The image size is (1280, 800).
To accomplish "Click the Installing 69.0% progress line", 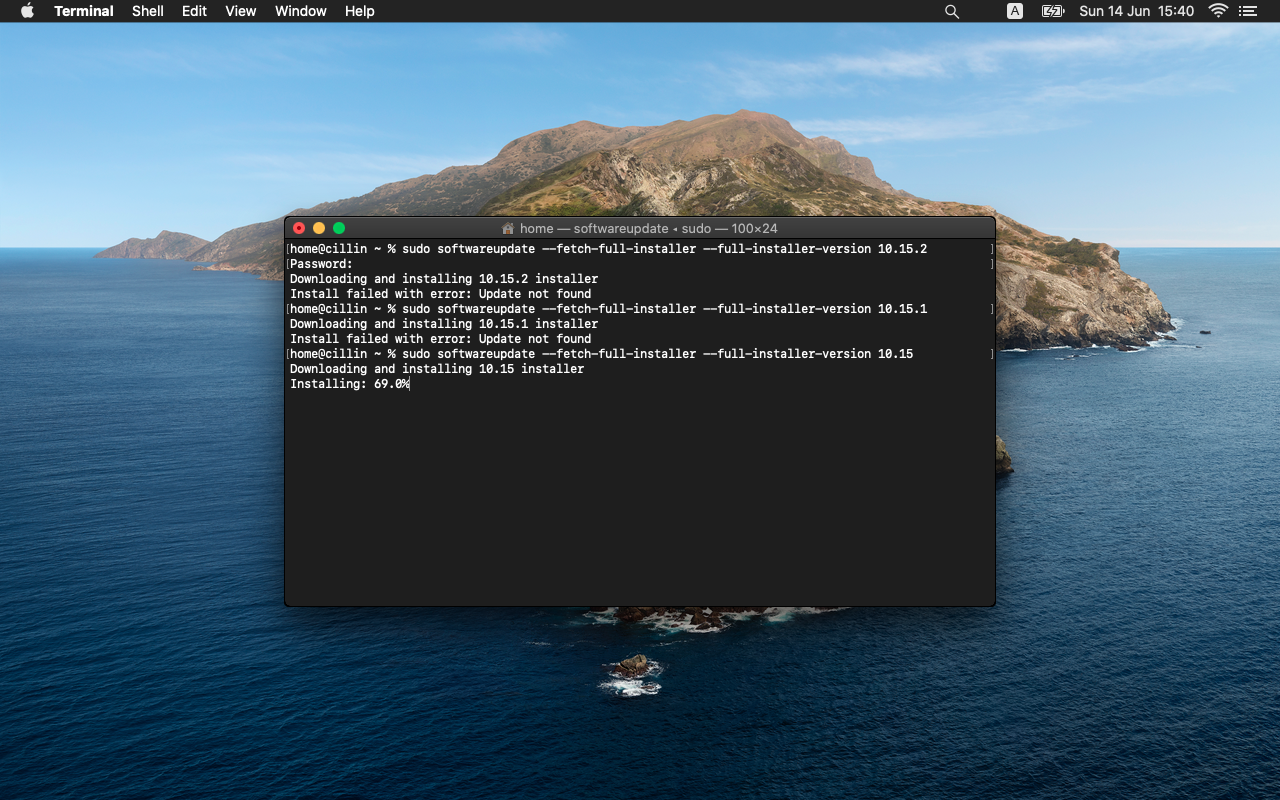I will [349, 384].
